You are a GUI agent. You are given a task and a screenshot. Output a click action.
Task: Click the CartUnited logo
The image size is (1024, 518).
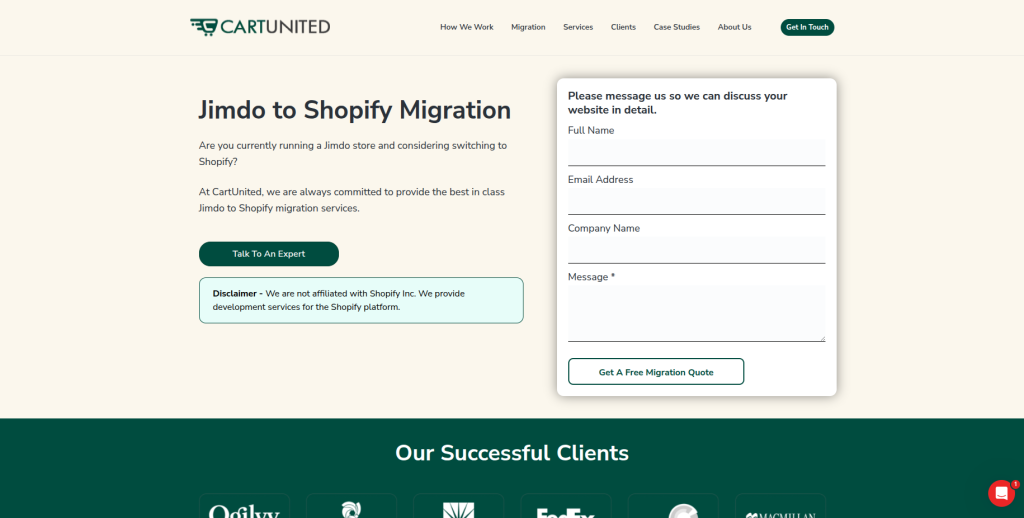[x=260, y=27]
